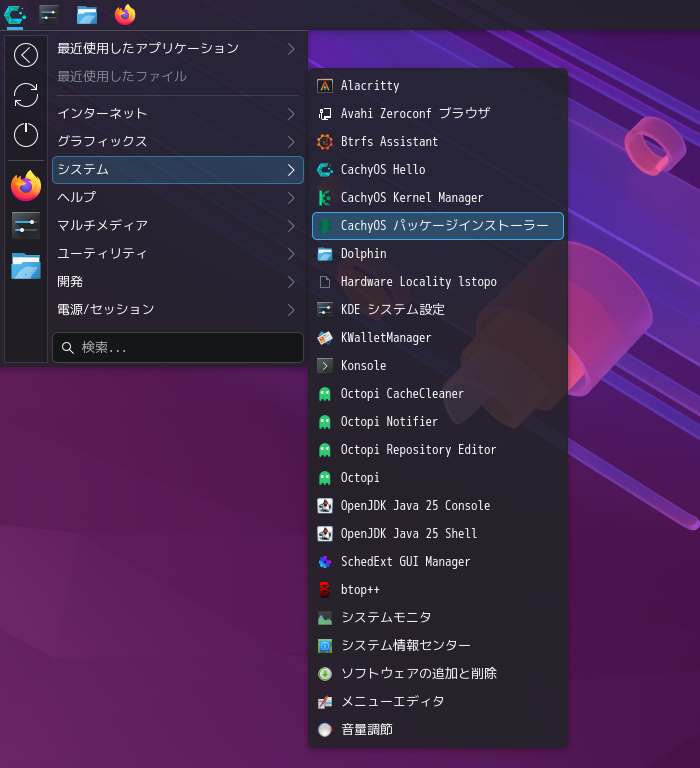Click システム情報センター label text
The width and height of the screenshot is (700, 768).
pos(406,646)
